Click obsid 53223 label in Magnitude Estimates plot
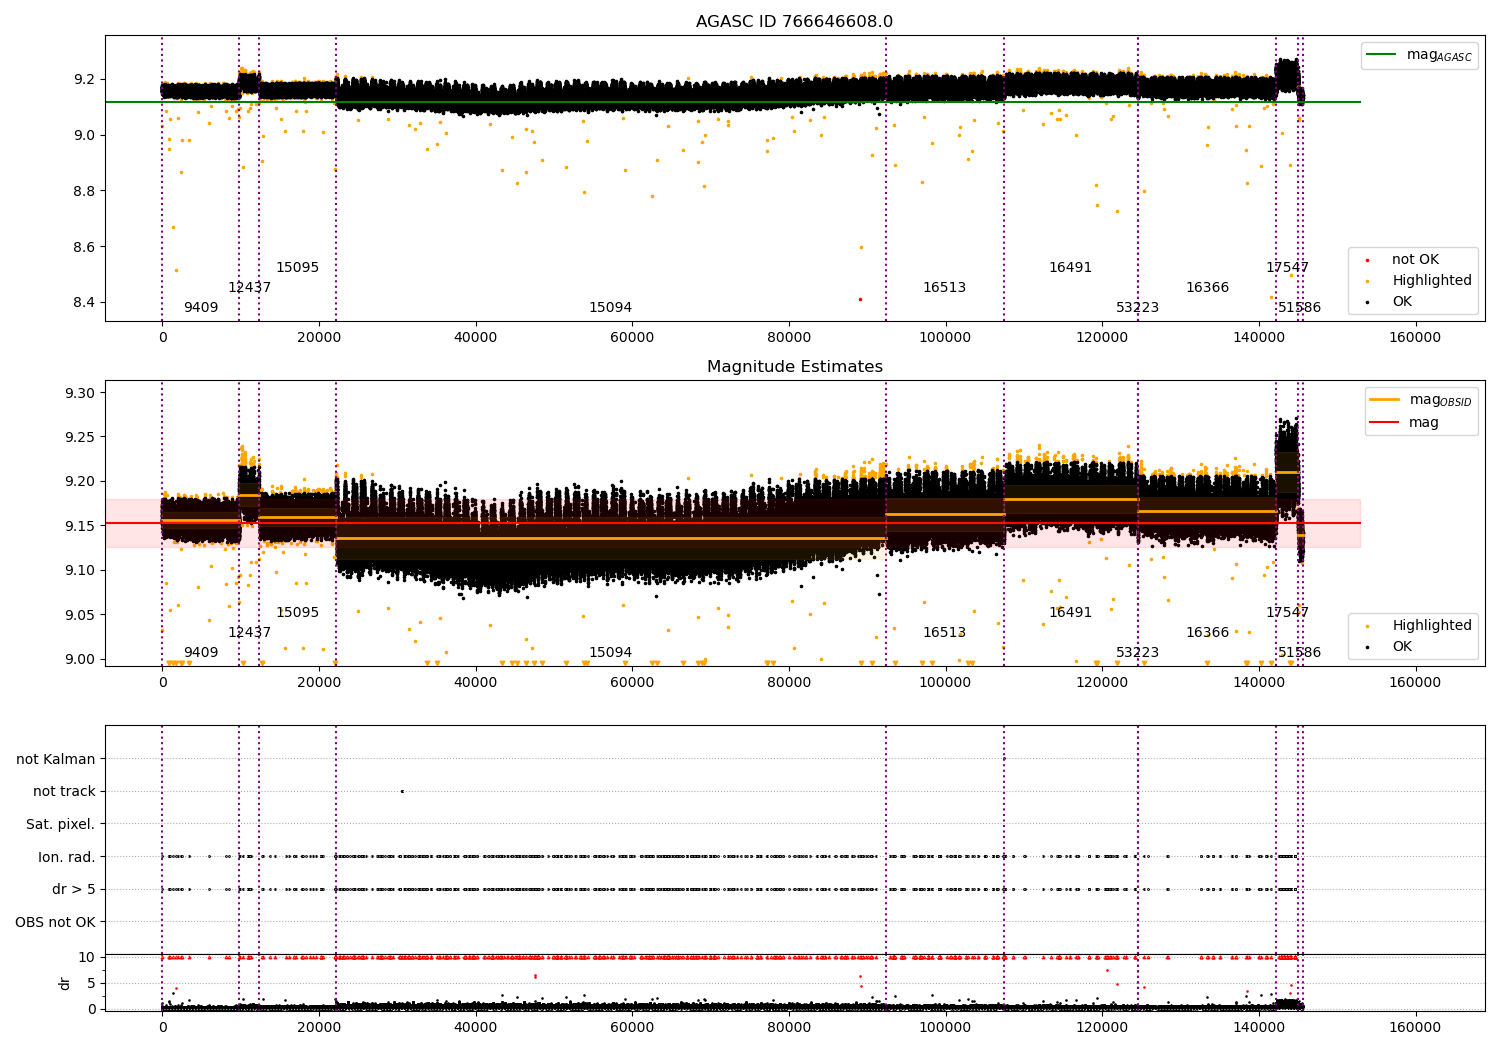This screenshot has height=1050, width=1500. 1137,653
